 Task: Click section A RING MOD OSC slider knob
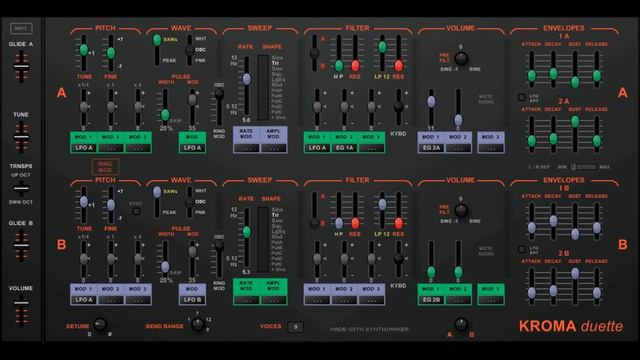click(x=219, y=94)
